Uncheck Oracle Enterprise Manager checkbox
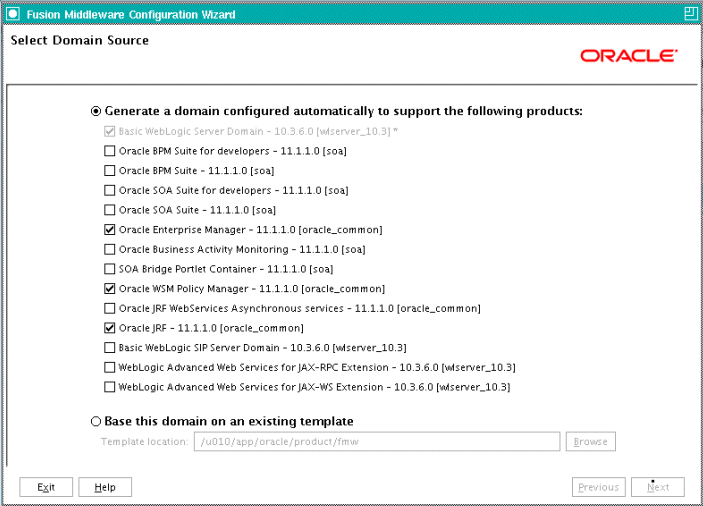703x506 pixels. 109,229
